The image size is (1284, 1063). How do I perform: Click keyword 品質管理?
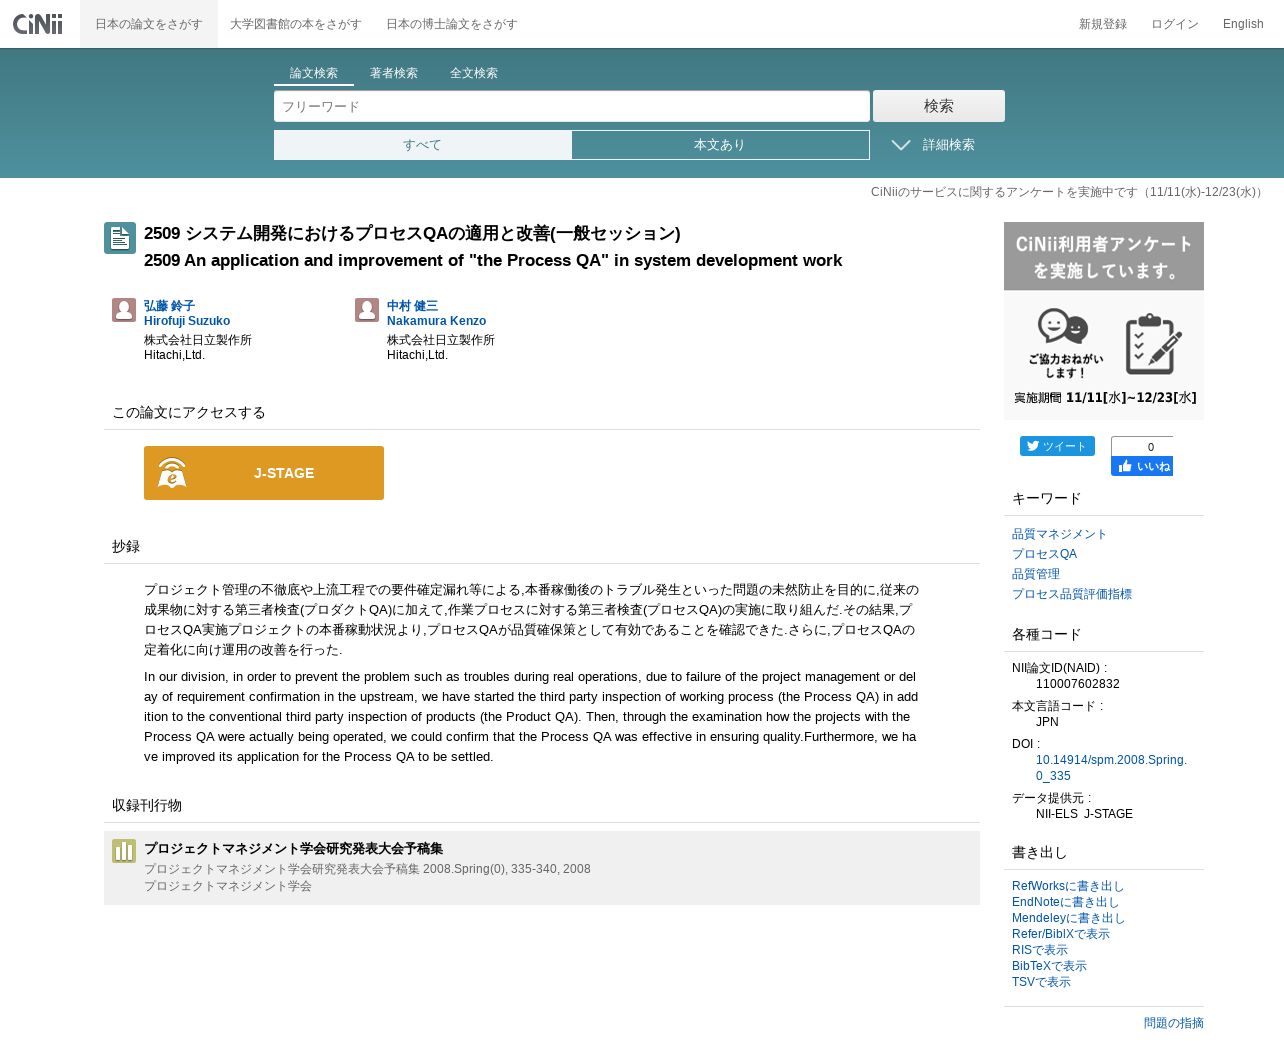[x=1036, y=574]
